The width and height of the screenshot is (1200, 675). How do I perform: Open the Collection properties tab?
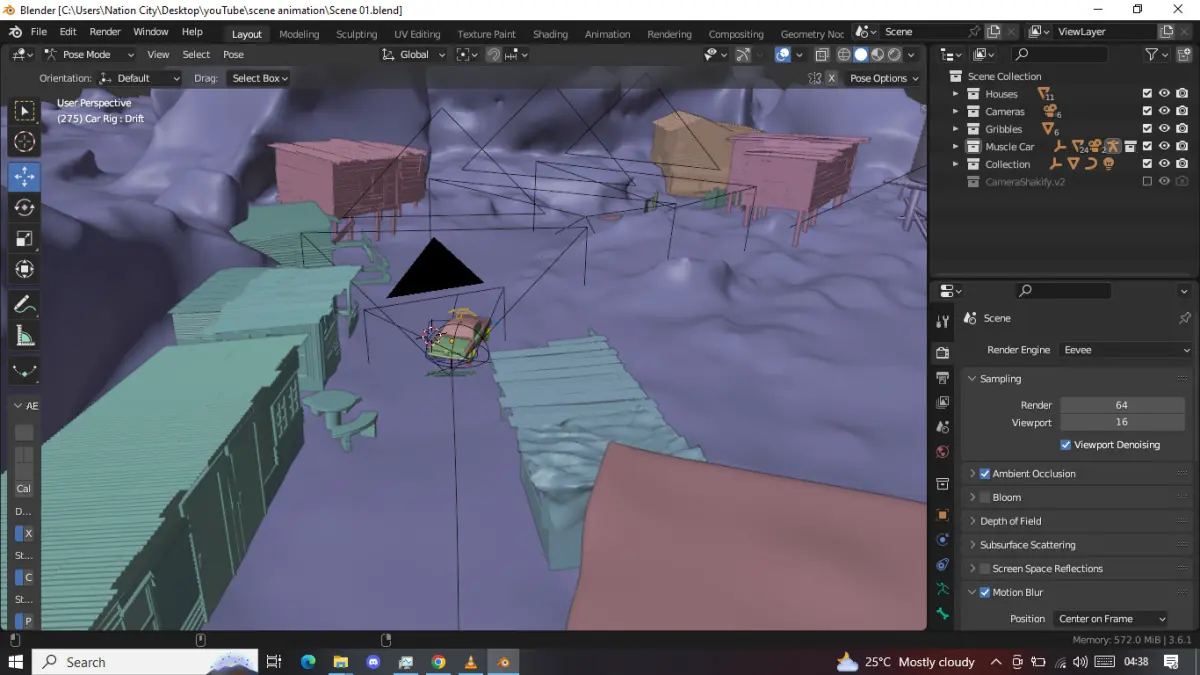pos(942,484)
